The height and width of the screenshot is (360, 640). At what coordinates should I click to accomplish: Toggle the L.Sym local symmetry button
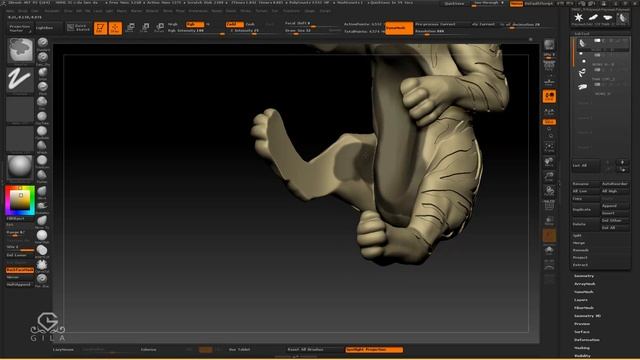[549, 112]
